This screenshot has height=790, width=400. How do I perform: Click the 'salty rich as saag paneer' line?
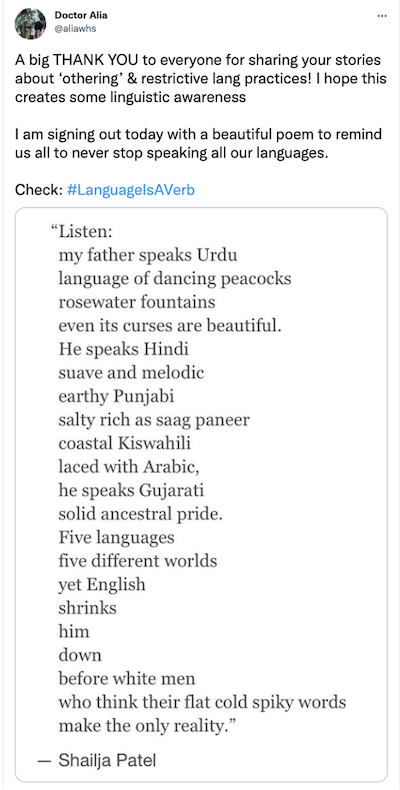pyautogui.click(x=154, y=420)
